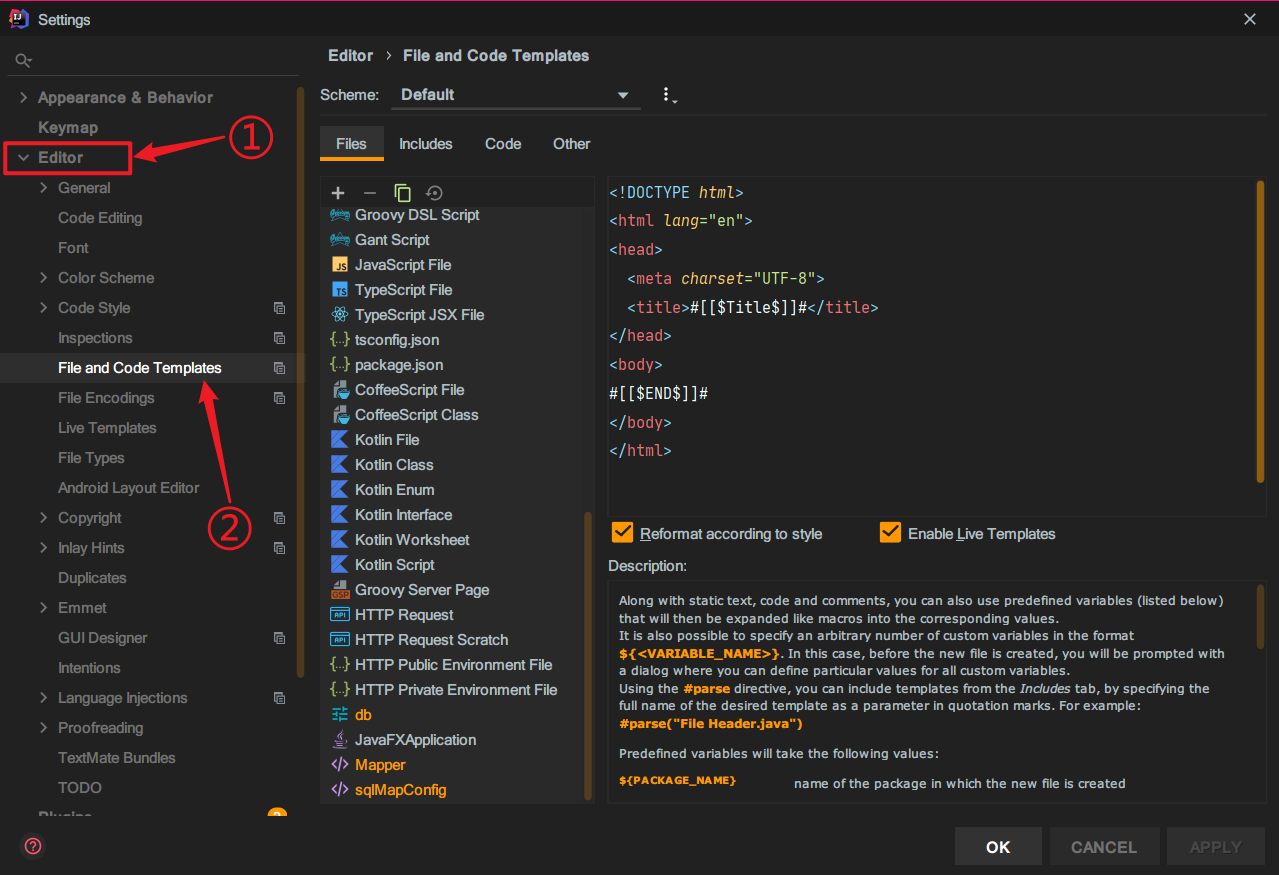Expand the Proofreading node
The height and width of the screenshot is (875, 1279).
click(43, 728)
